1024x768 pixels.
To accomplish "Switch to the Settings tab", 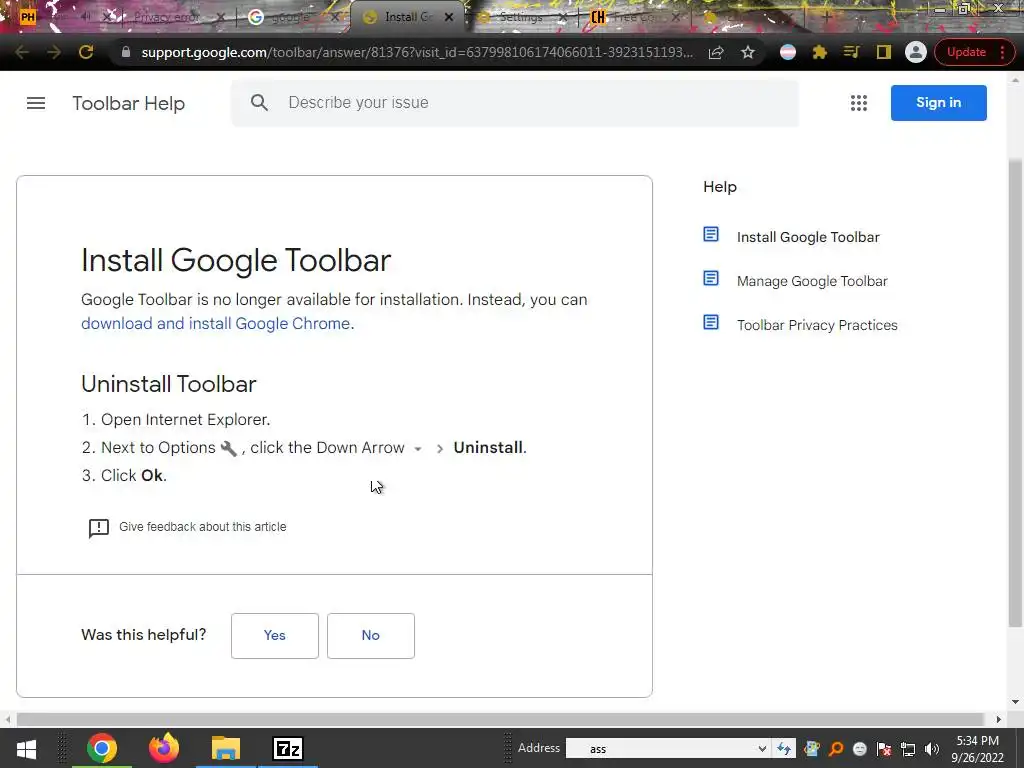I will 520,18.
